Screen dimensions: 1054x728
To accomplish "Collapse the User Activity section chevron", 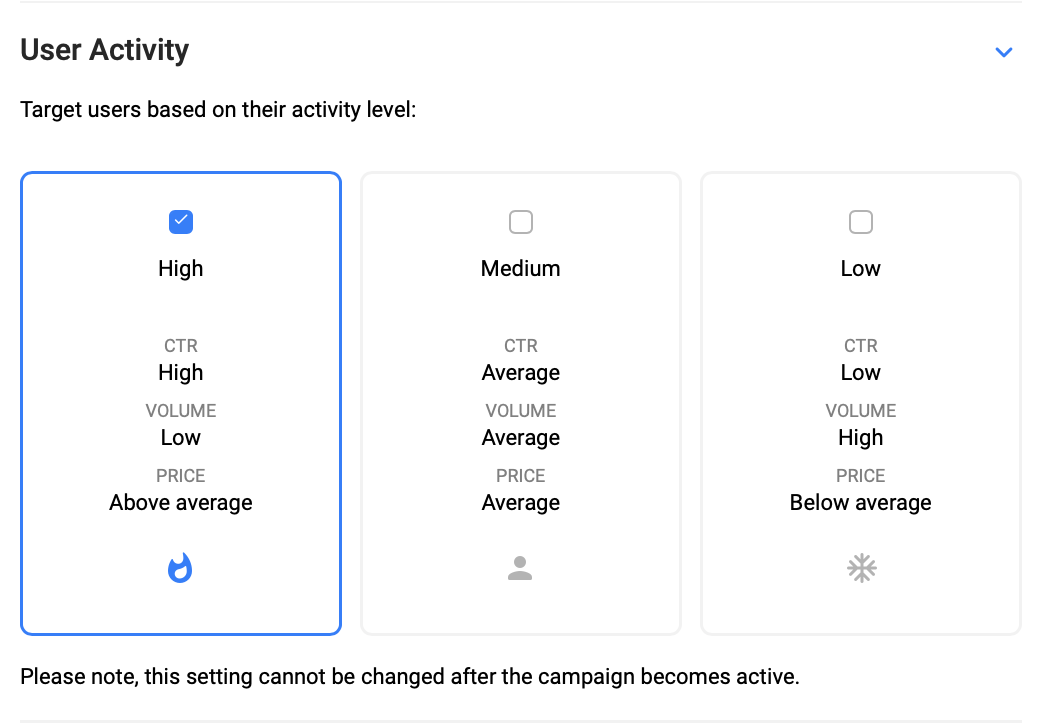I will tap(1004, 52).
